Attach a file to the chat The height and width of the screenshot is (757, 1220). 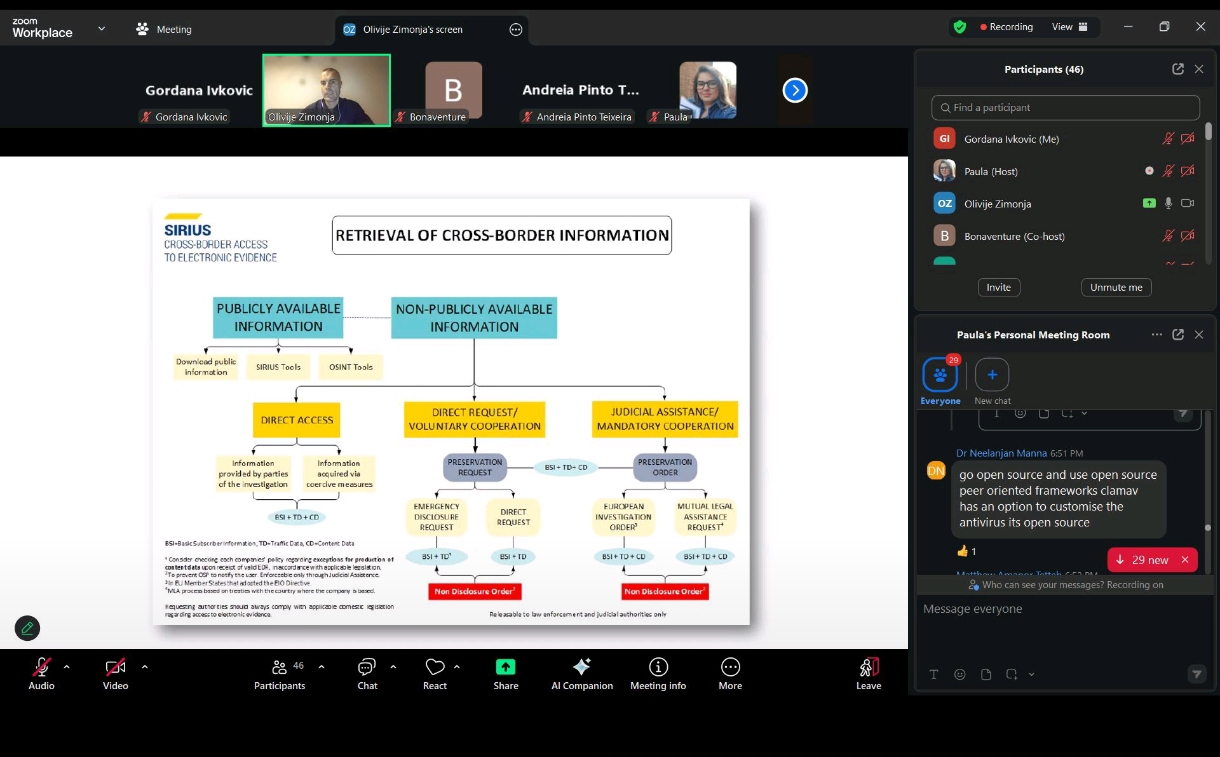point(986,674)
